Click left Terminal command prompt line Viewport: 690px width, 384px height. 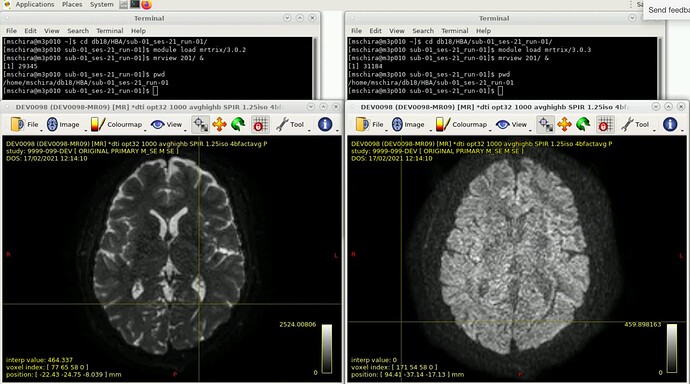pyautogui.click(x=81, y=91)
